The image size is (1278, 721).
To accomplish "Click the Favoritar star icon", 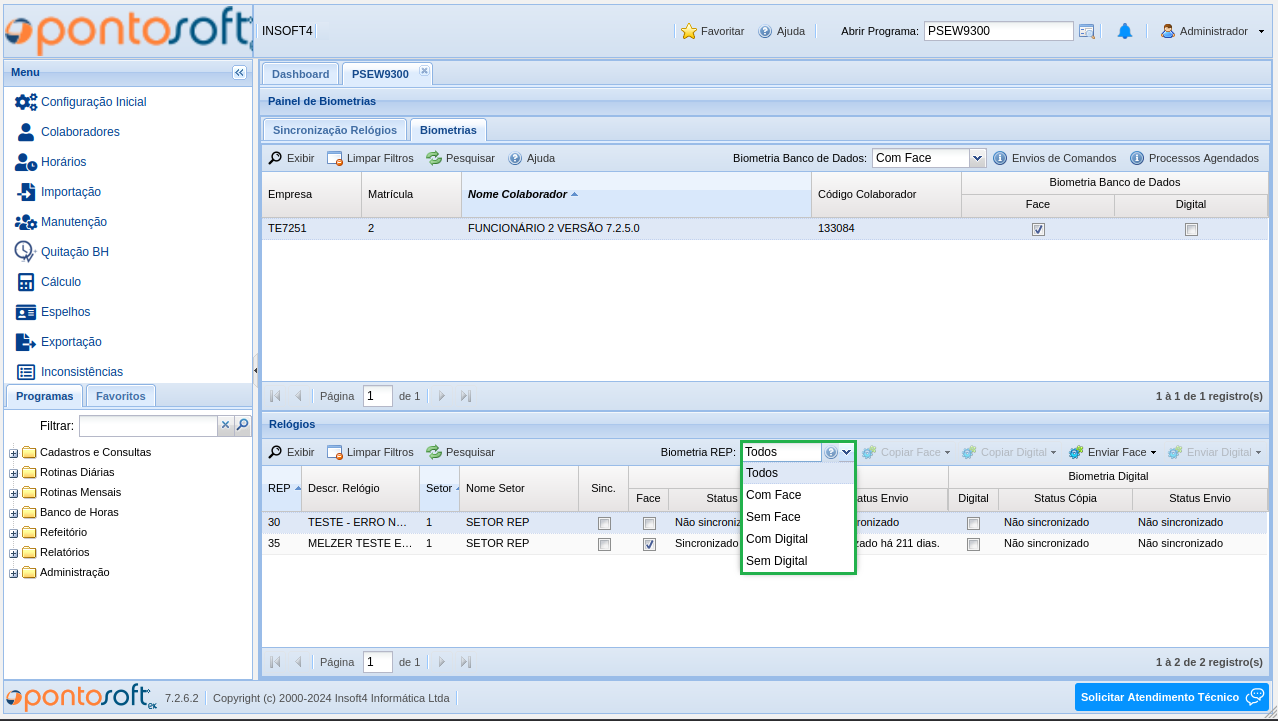I will [x=688, y=31].
